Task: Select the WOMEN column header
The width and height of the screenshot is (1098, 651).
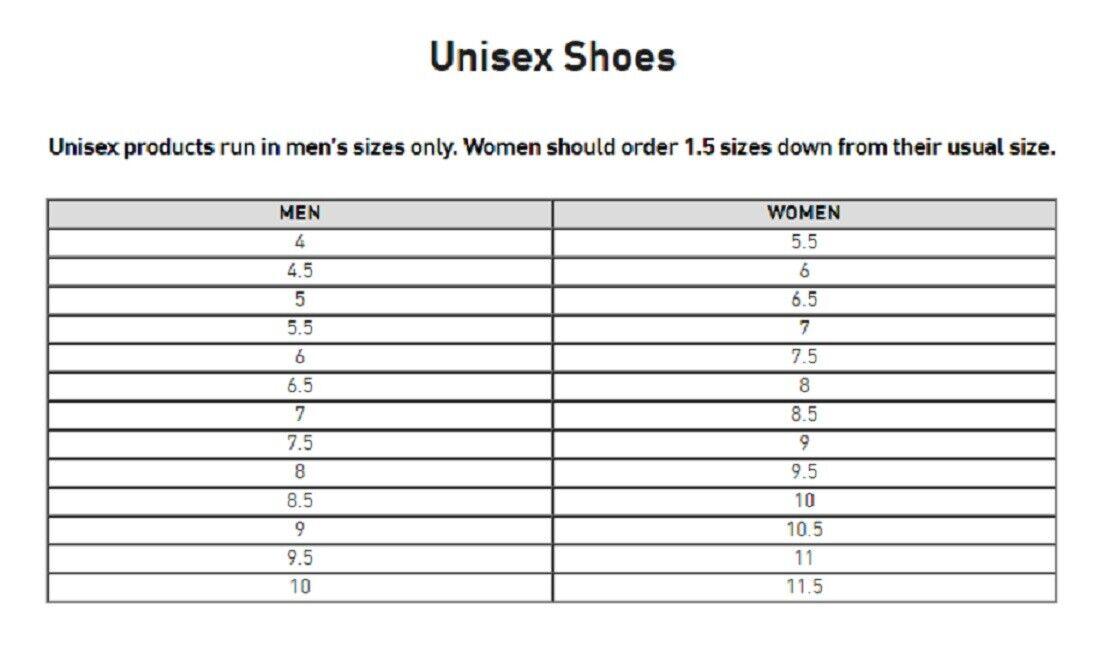Action: coord(804,213)
